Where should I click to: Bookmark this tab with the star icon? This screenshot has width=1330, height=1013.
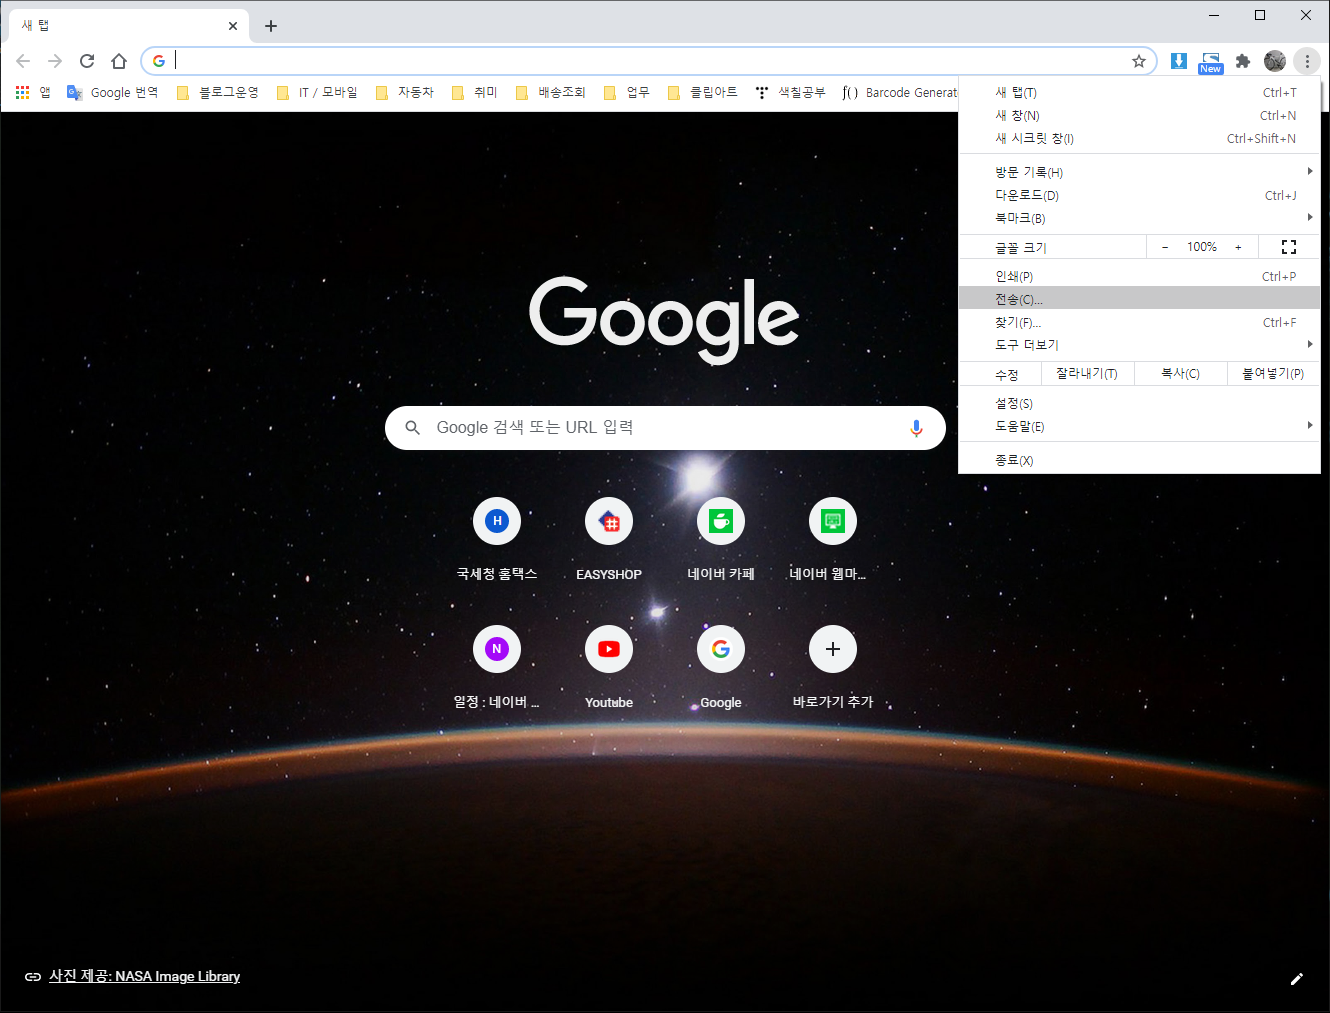pyautogui.click(x=1139, y=61)
